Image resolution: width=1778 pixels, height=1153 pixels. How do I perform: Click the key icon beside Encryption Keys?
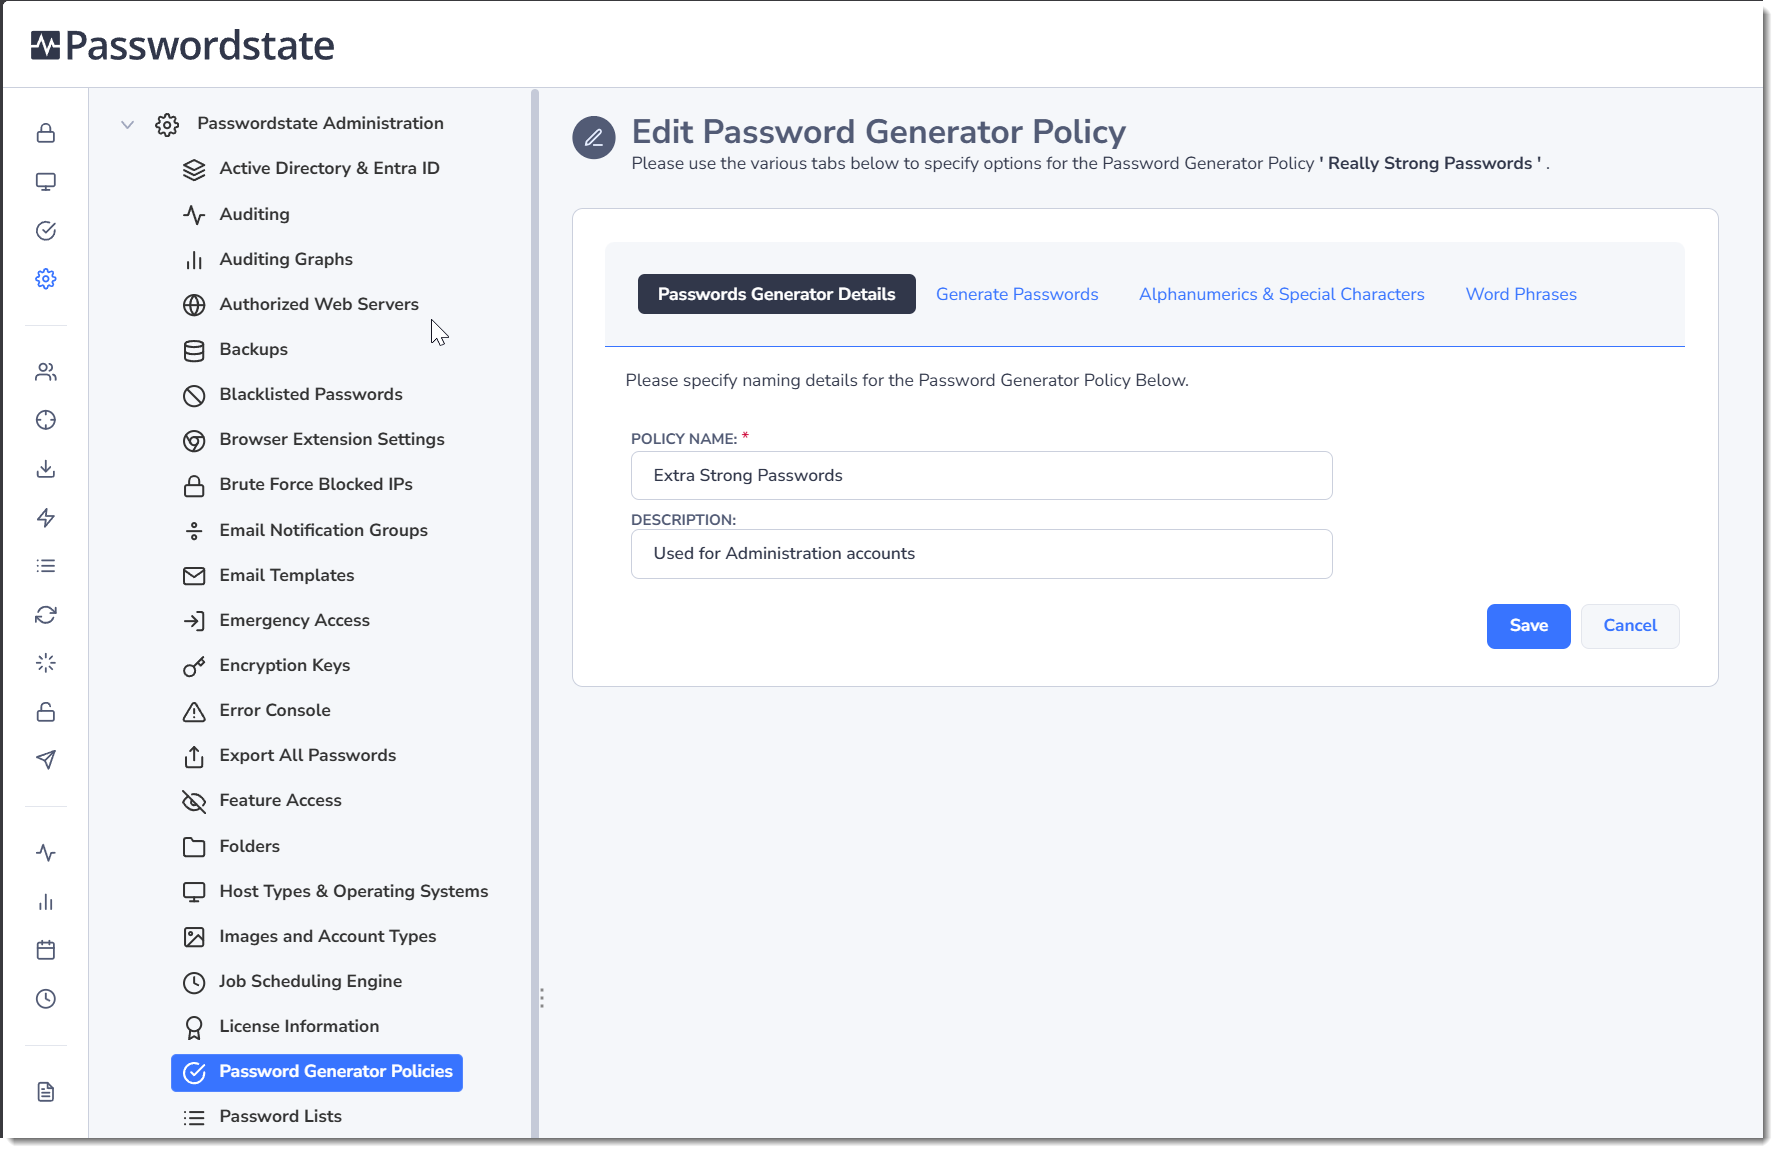pyautogui.click(x=194, y=667)
